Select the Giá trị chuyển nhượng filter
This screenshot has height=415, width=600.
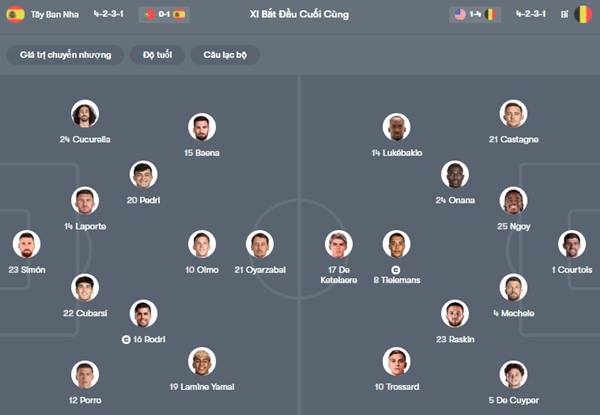[x=65, y=55]
